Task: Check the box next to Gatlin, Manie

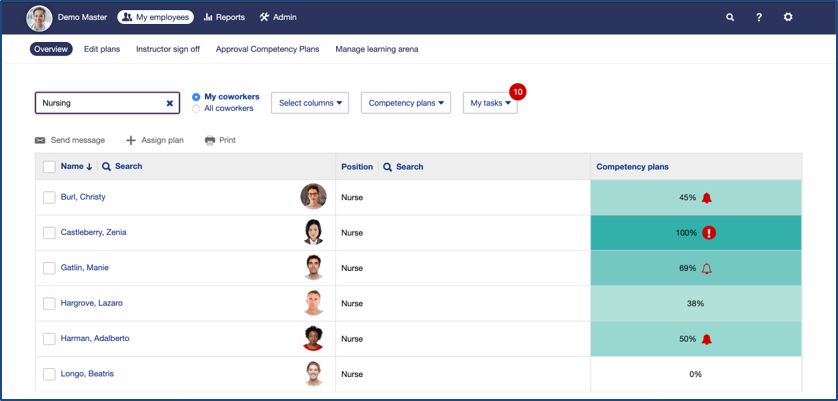Action: tap(49, 268)
